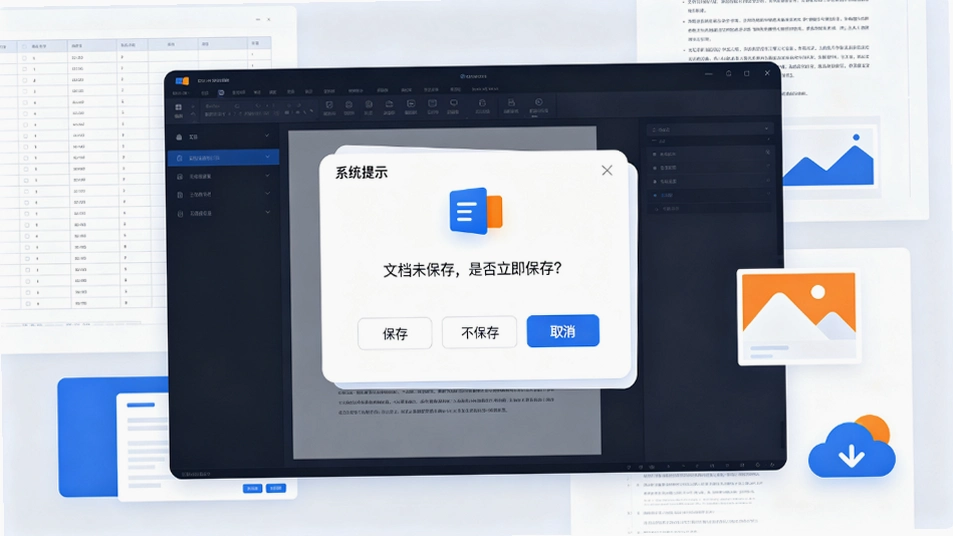Image resolution: width=953 pixels, height=536 pixels.
Task: Open the right panel's top dropdown
Action: point(709,129)
